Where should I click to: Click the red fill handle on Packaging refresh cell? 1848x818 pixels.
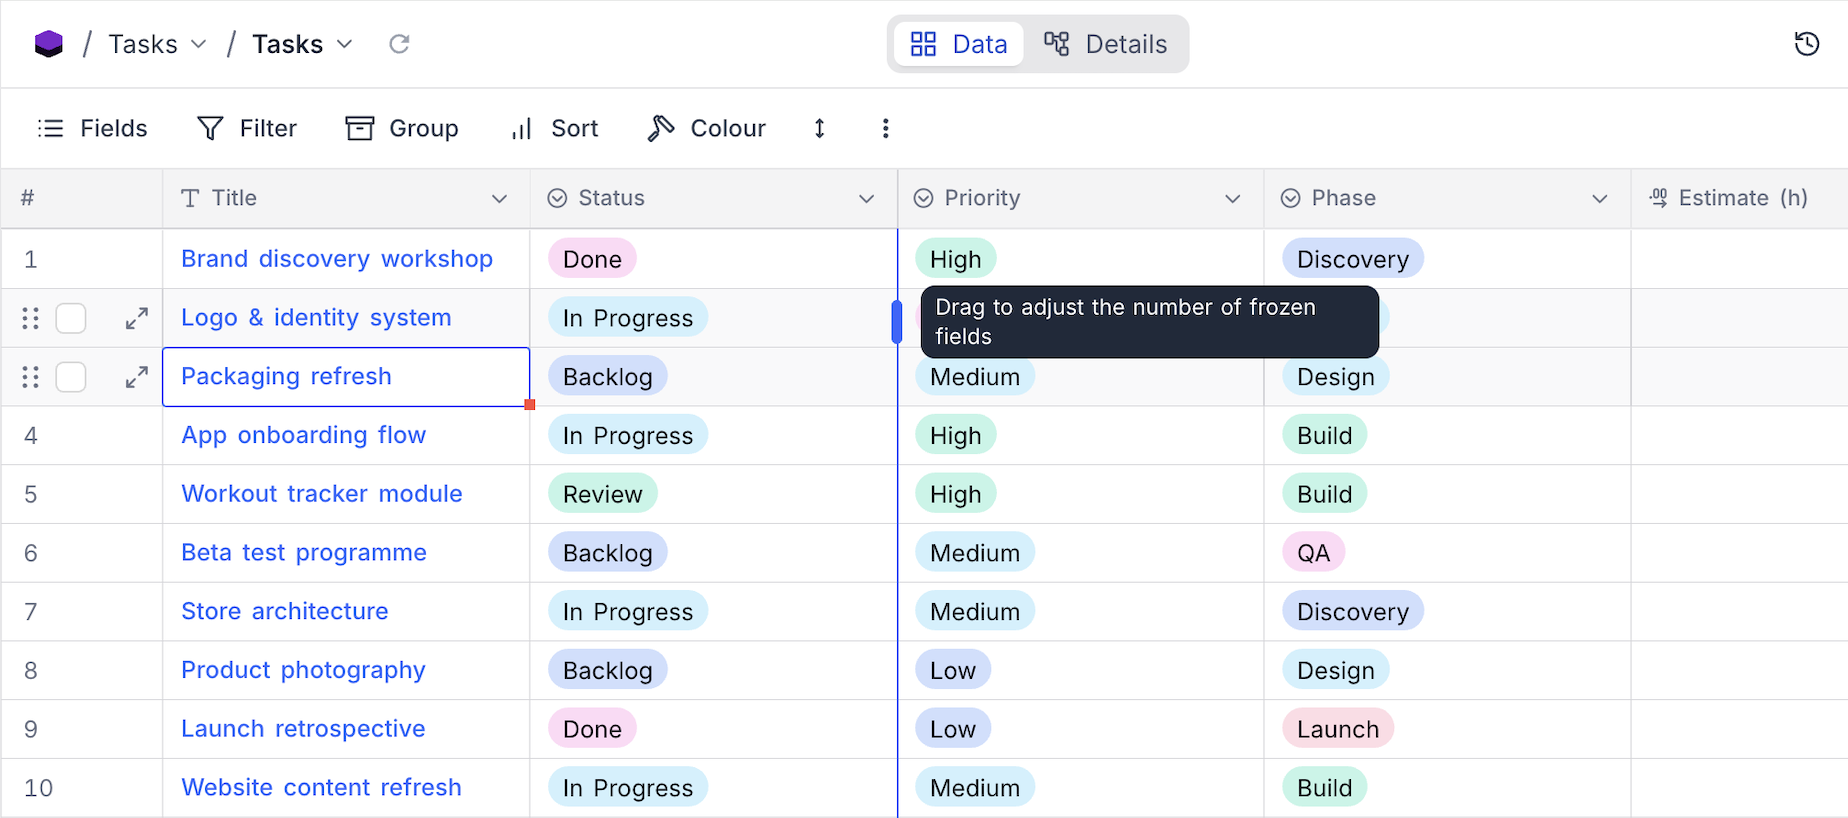pyautogui.click(x=530, y=405)
